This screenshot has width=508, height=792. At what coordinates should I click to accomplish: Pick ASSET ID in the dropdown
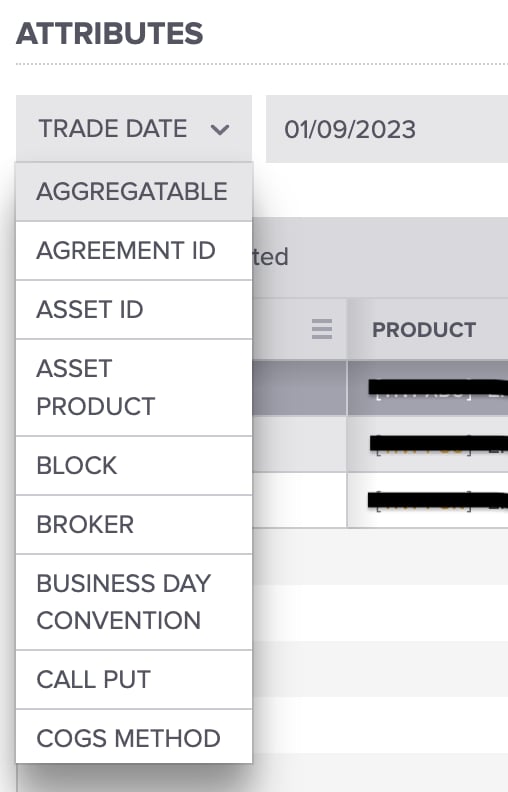coord(134,310)
